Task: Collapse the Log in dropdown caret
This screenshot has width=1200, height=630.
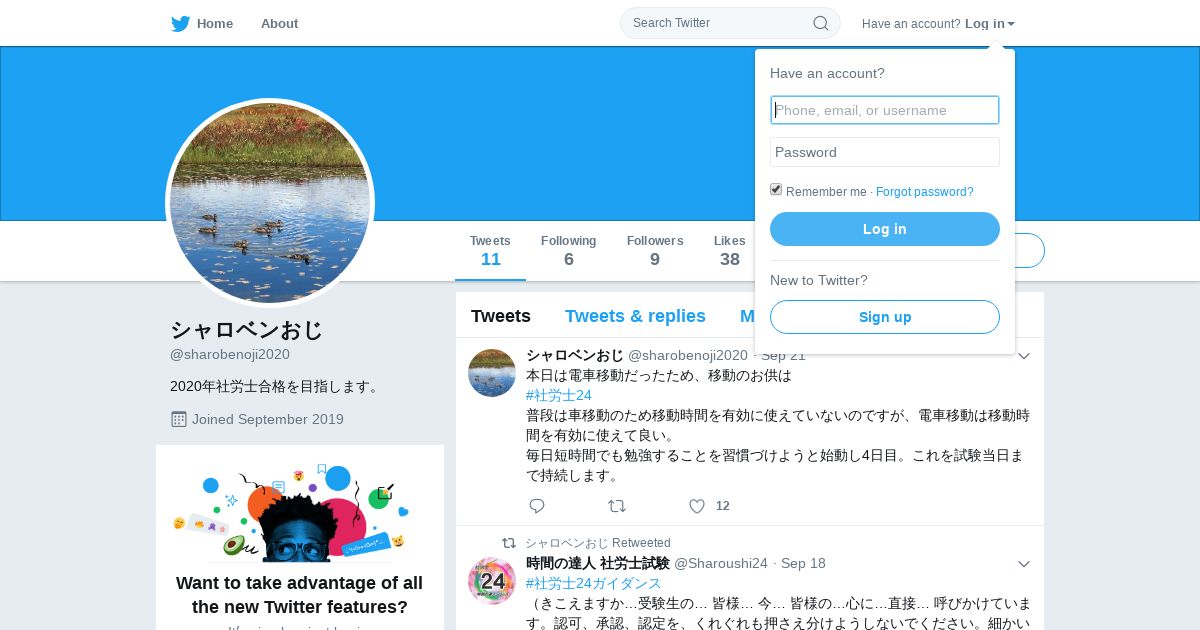Action: click(1011, 24)
